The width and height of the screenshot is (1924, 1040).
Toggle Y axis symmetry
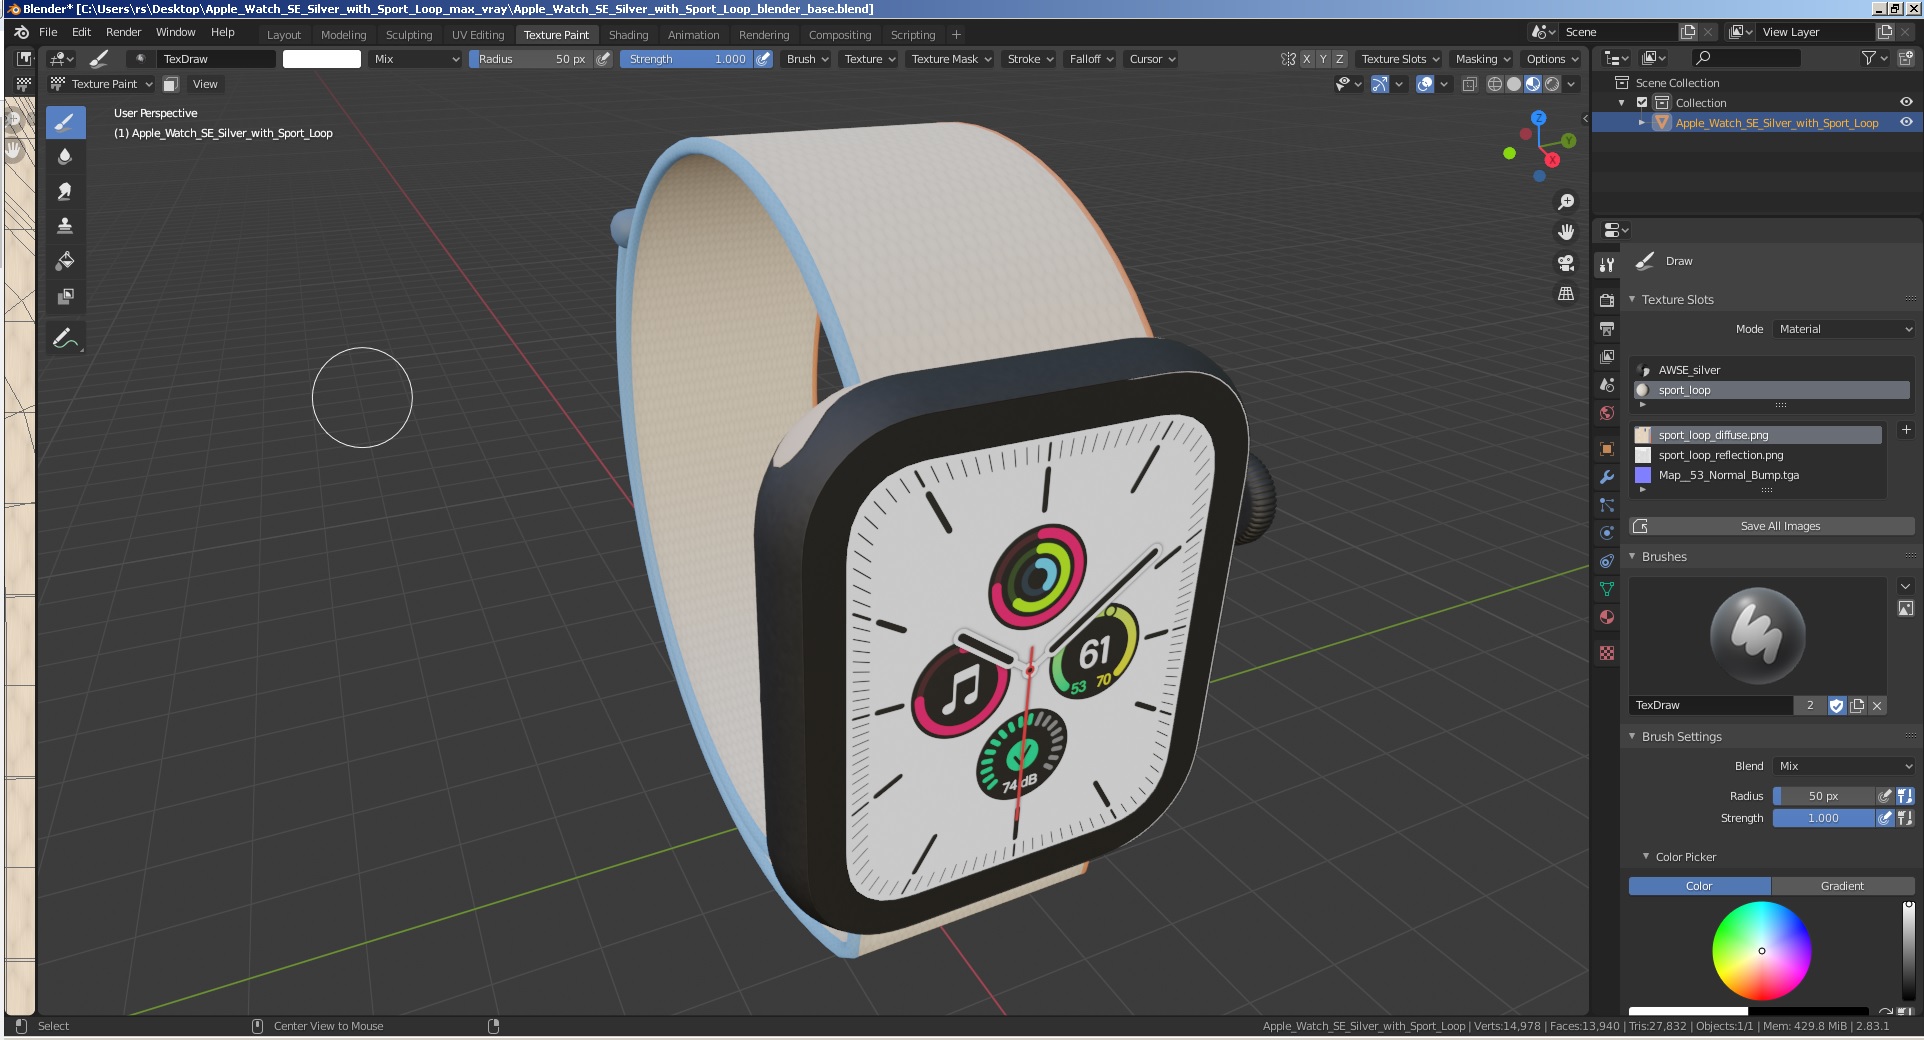pyautogui.click(x=1323, y=59)
